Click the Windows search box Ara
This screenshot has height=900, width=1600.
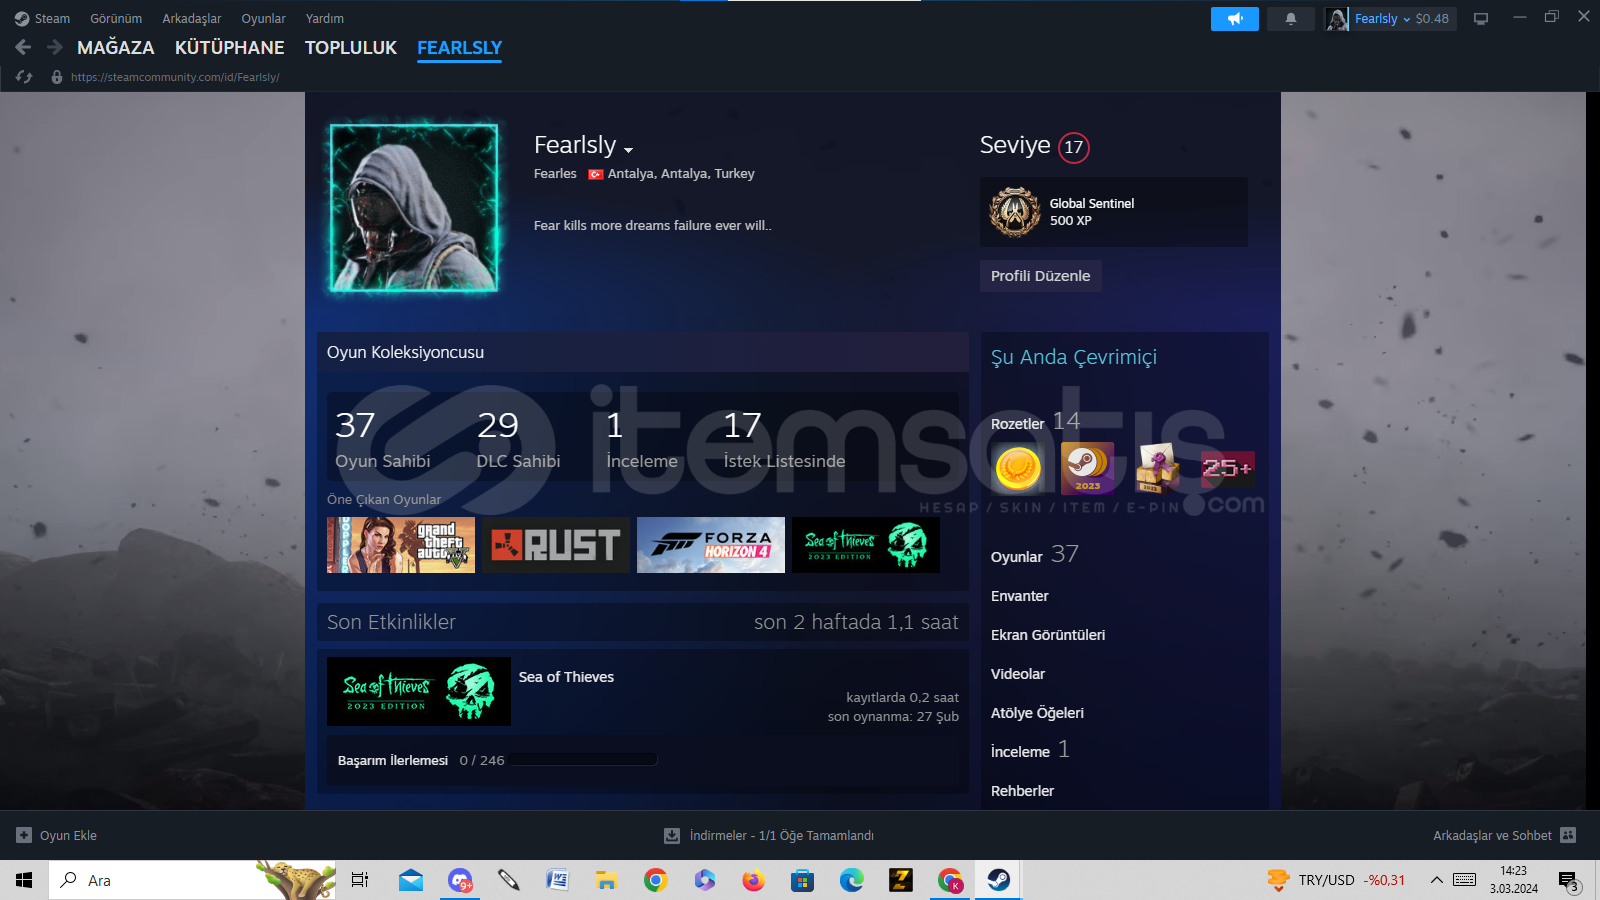pyautogui.click(x=192, y=880)
